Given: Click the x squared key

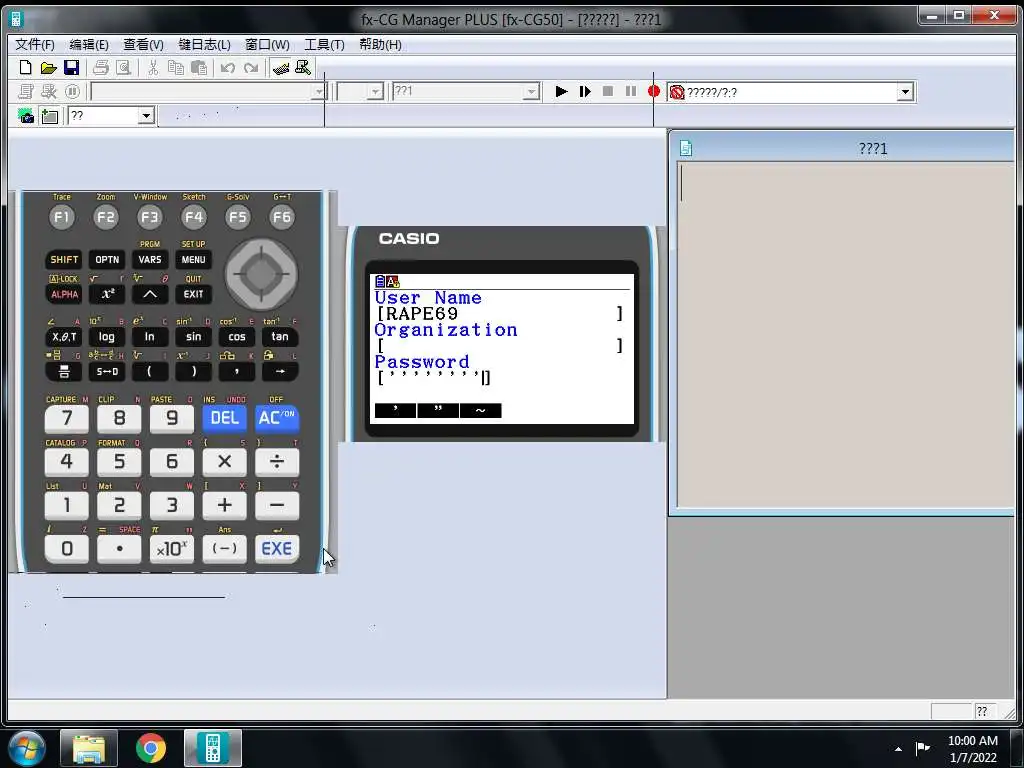Looking at the screenshot, I should [107, 294].
